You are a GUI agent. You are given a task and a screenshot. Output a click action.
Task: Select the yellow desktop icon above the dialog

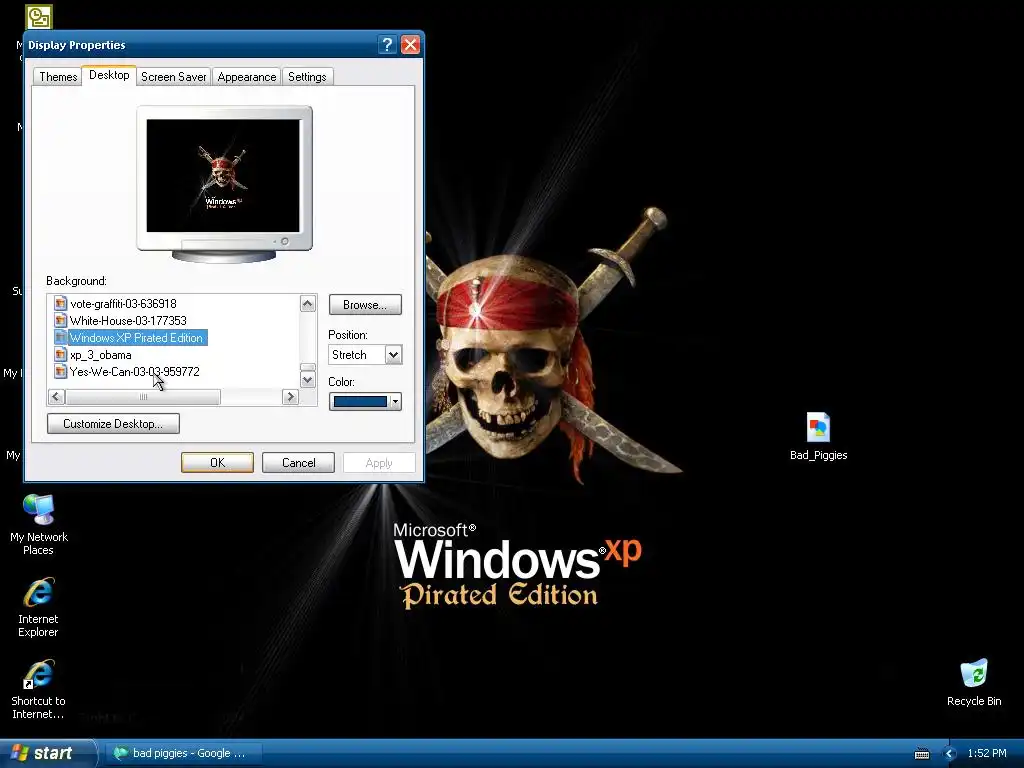point(39,17)
